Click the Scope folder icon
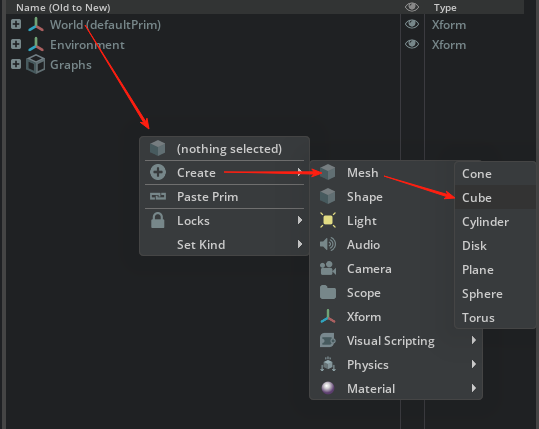Viewport: 539px width, 429px height. tap(328, 293)
